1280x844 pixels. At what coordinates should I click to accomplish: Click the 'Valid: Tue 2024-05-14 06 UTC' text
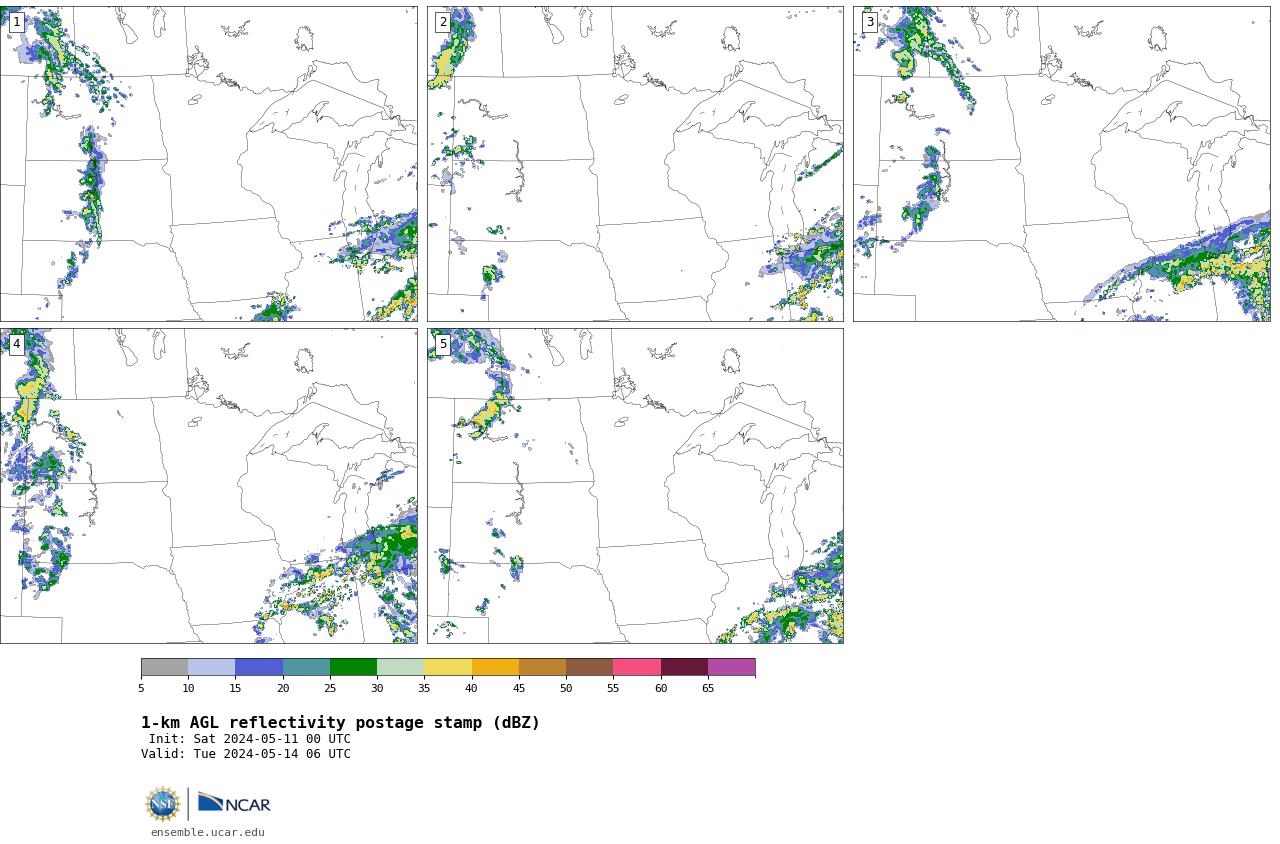click(246, 754)
